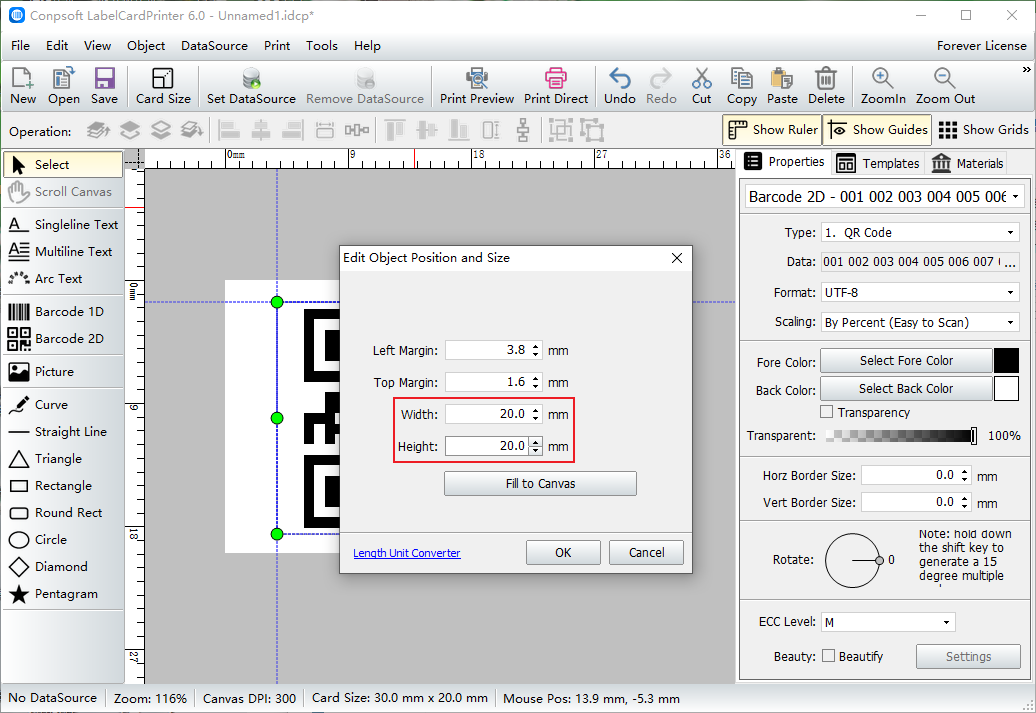Click the black fore color swatch

(x=1006, y=361)
